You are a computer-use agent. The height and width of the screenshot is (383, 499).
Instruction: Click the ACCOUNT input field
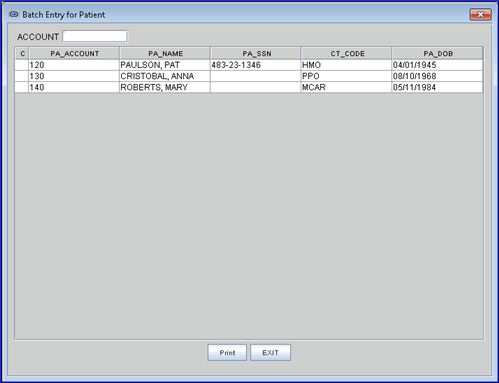tap(95, 36)
